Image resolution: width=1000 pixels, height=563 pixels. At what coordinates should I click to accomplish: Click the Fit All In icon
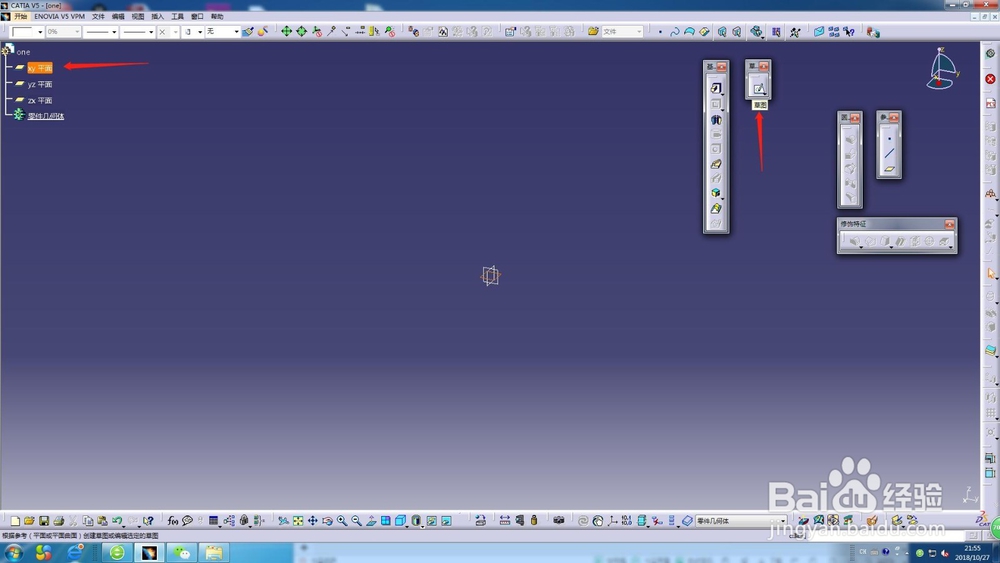[x=298, y=521]
